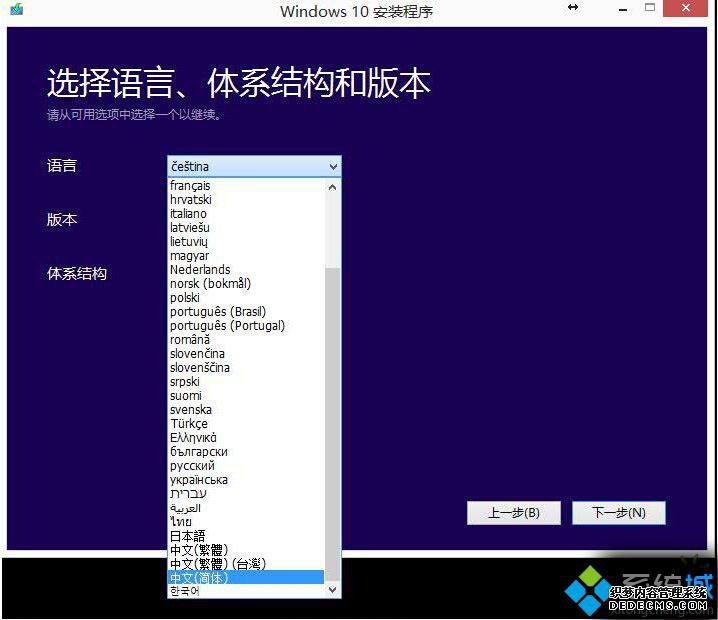Select 日本語 in language list
The width and height of the screenshot is (718, 620).
click(247, 536)
